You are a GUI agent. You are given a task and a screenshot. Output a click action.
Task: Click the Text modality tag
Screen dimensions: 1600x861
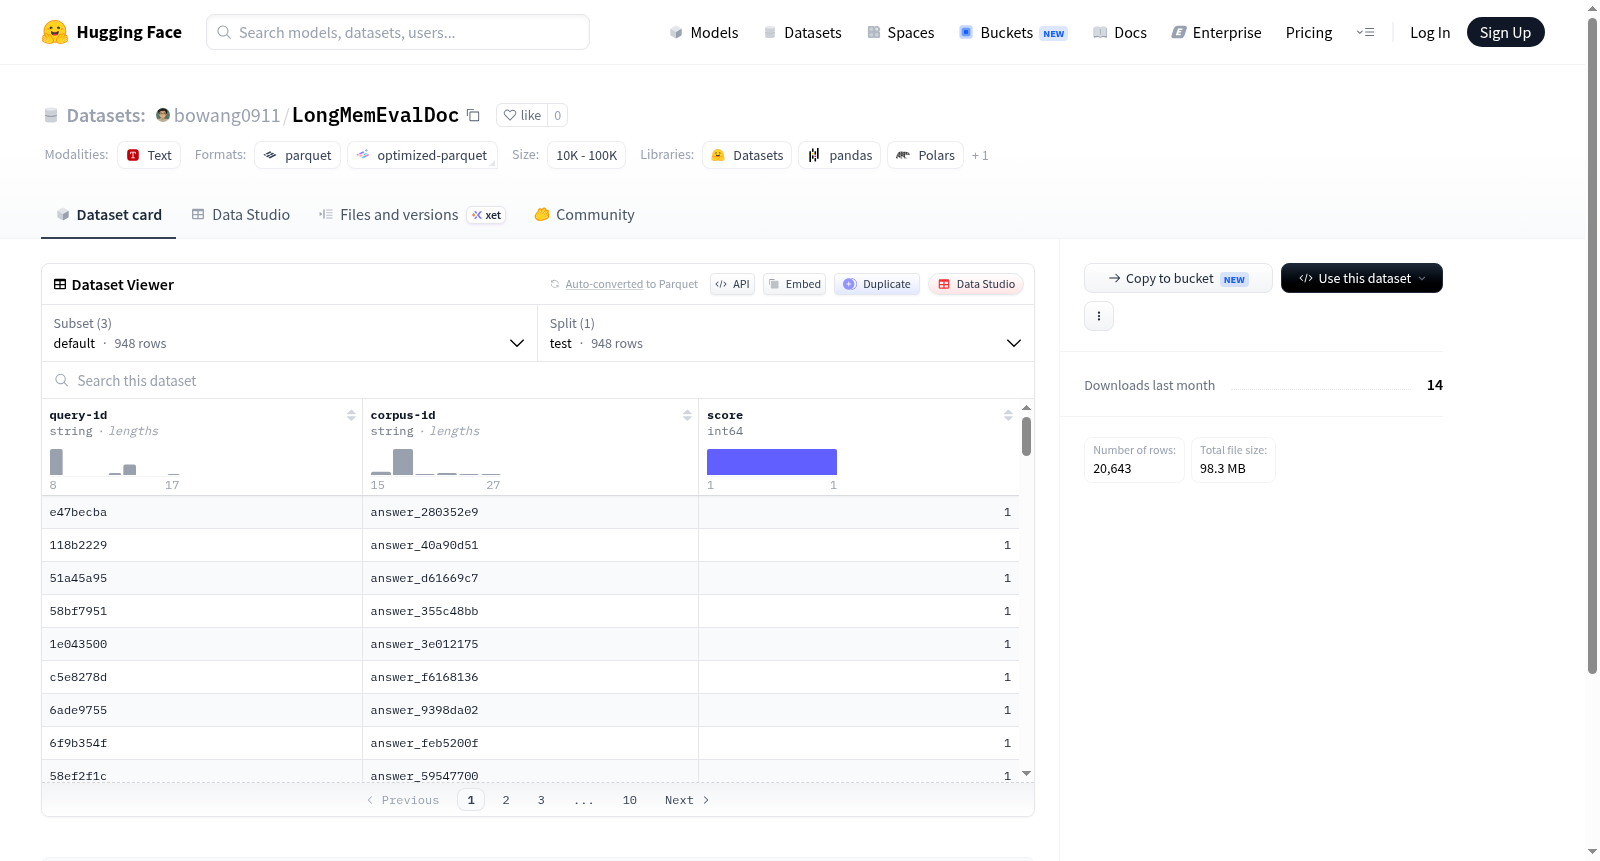149,155
